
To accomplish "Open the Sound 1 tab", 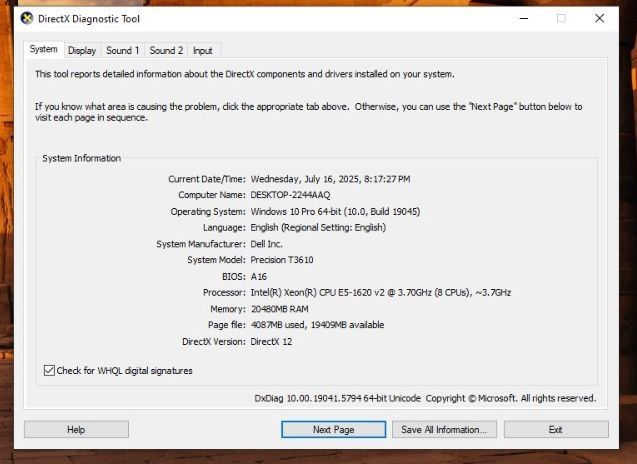I will click(122, 50).
